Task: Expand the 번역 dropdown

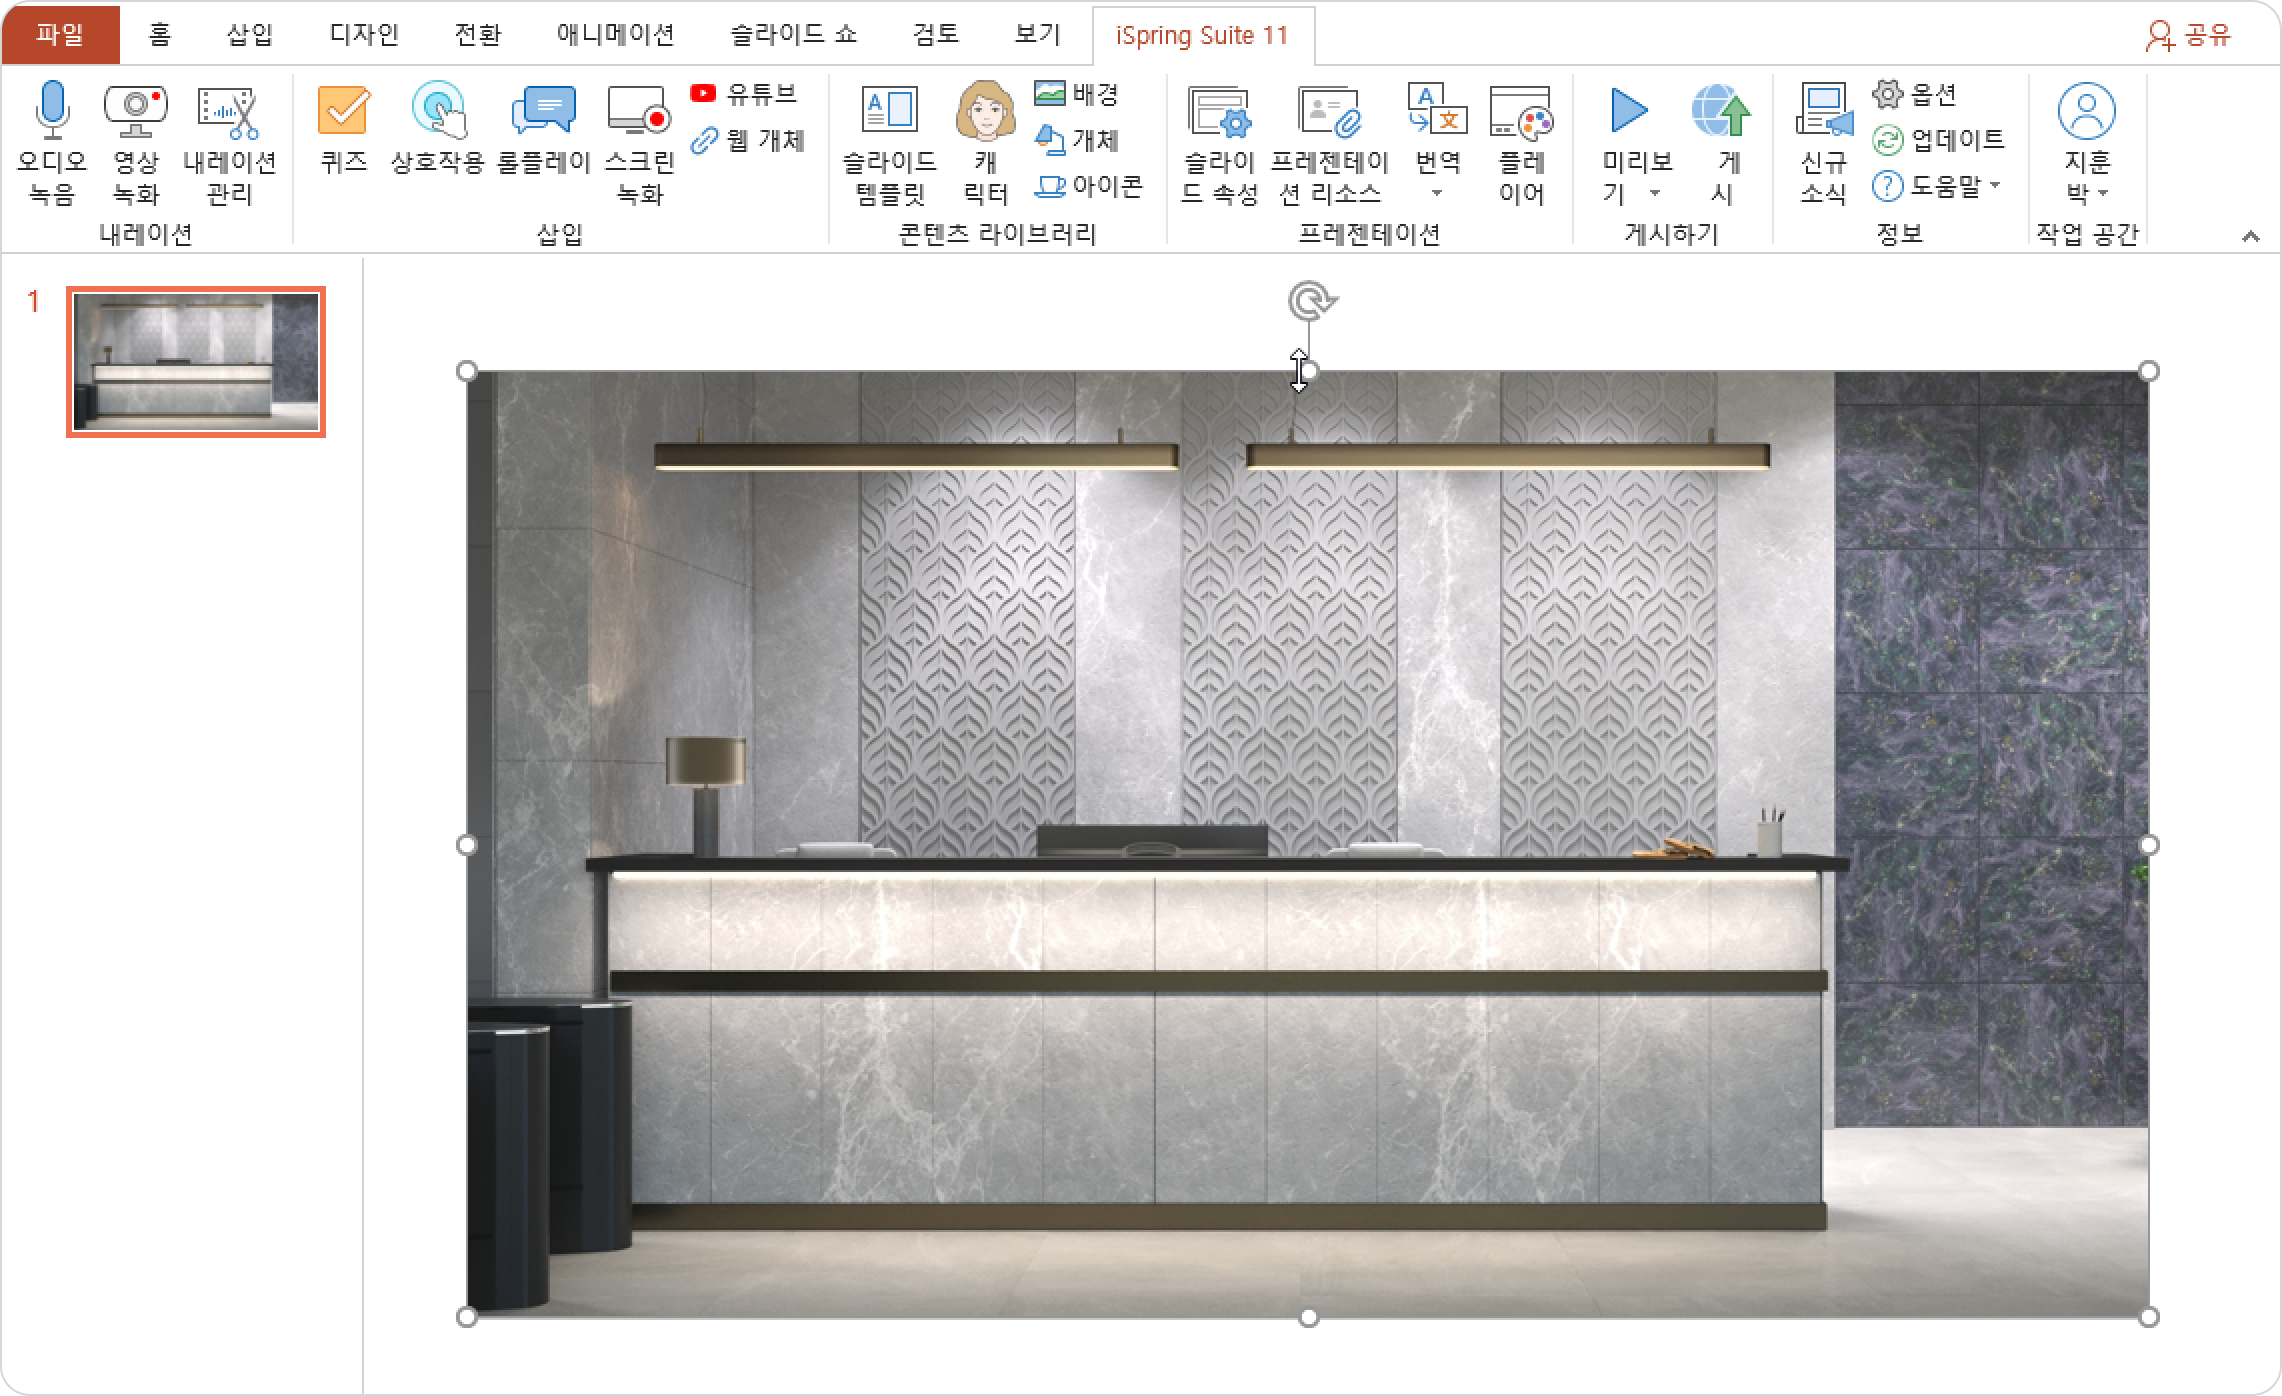Action: [x=1437, y=192]
